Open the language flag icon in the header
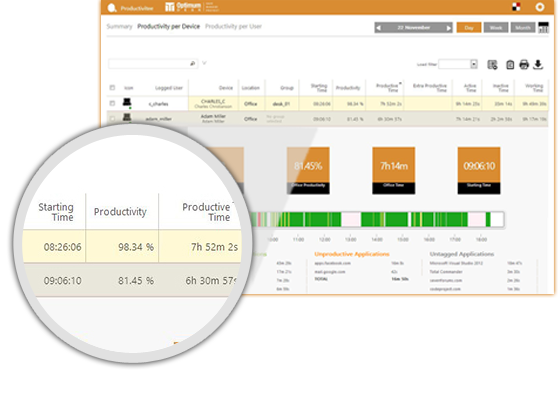Image resolution: width=560 pixels, height=396 pixels. click(x=516, y=7)
